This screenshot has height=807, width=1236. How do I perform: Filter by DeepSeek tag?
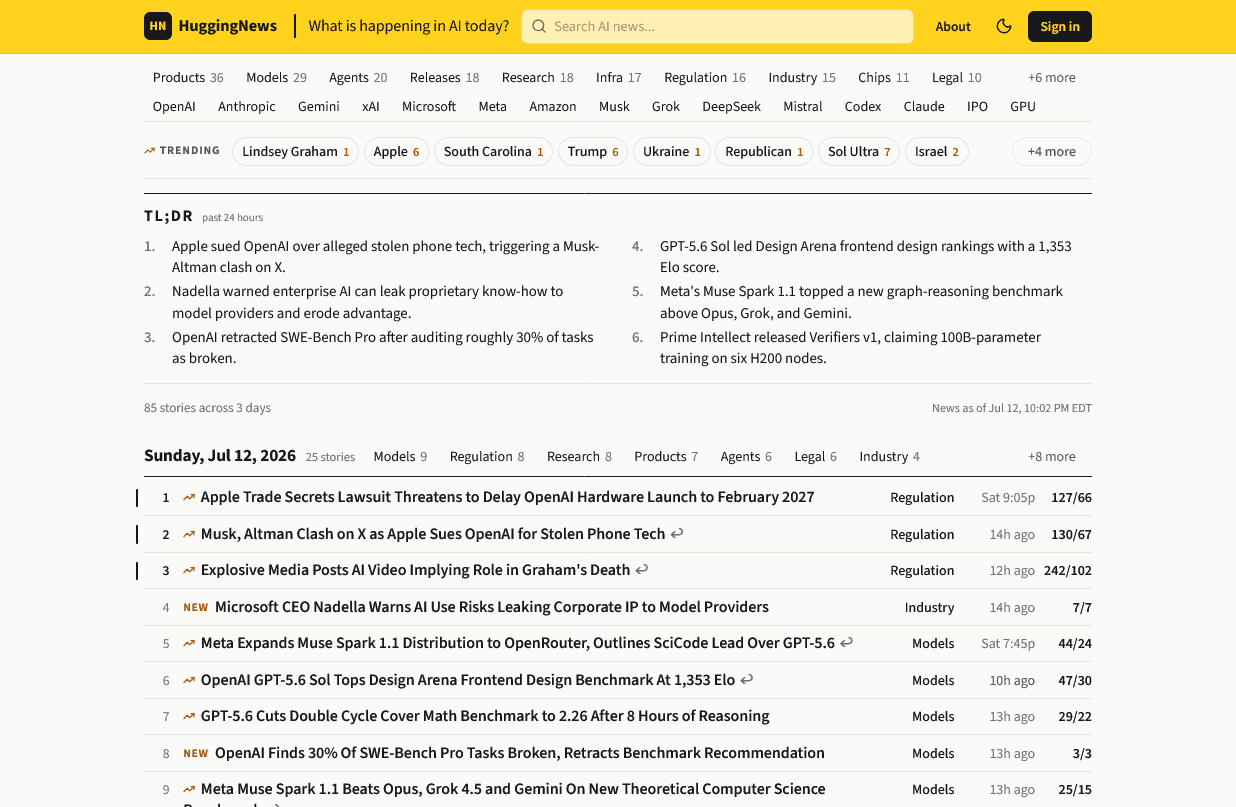click(x=732, y=106)
